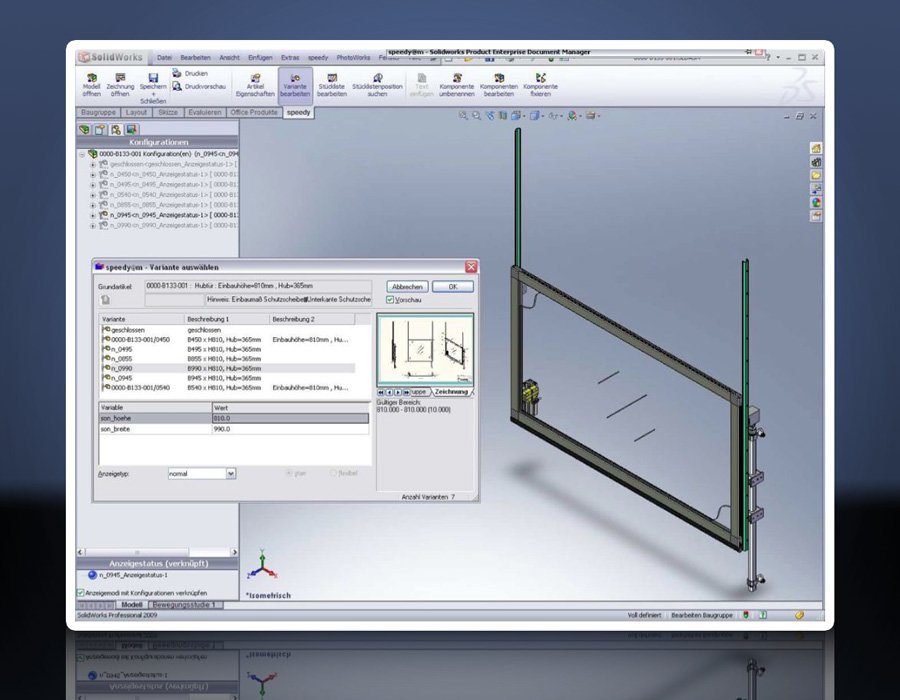Open Design Library task pane icon

click(816, 162)
